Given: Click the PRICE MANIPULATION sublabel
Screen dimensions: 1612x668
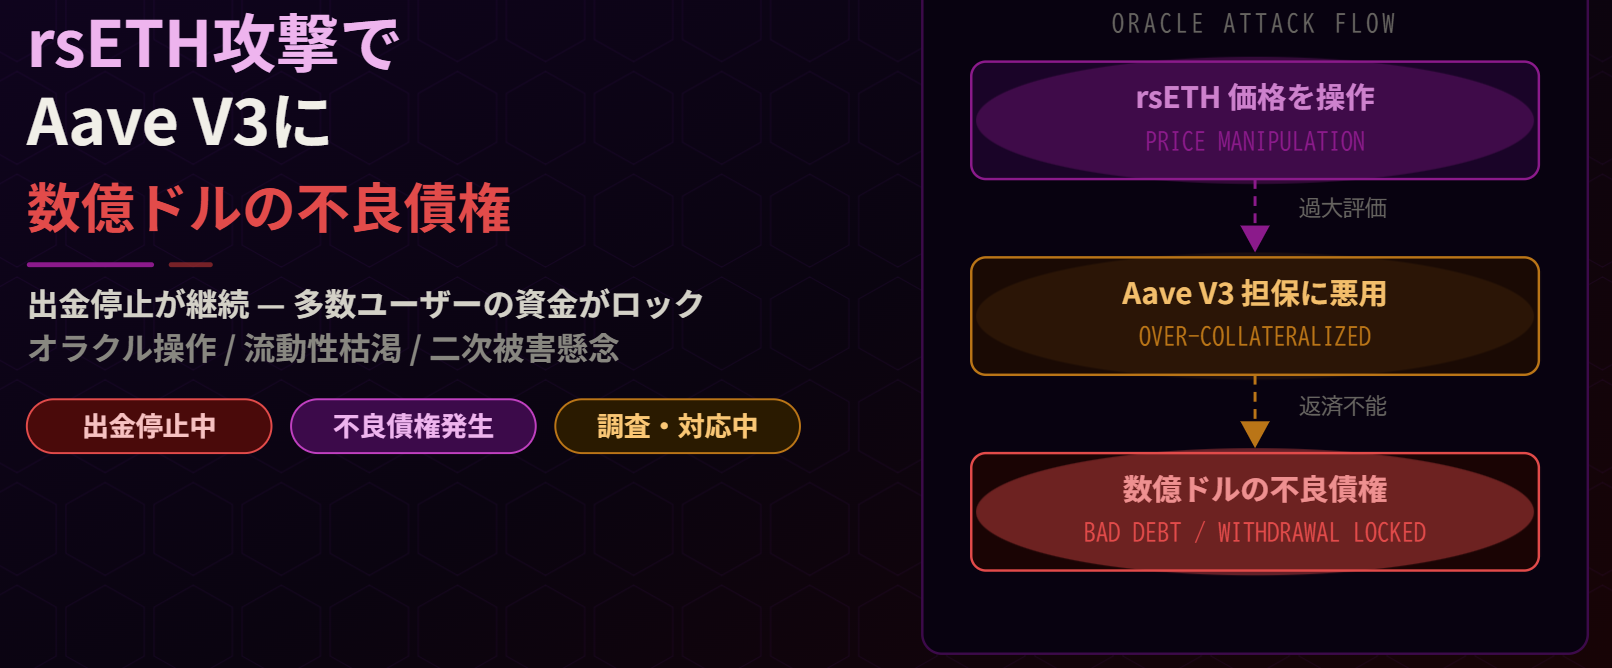Looking at the screenshot, I should pos(1255,142).
